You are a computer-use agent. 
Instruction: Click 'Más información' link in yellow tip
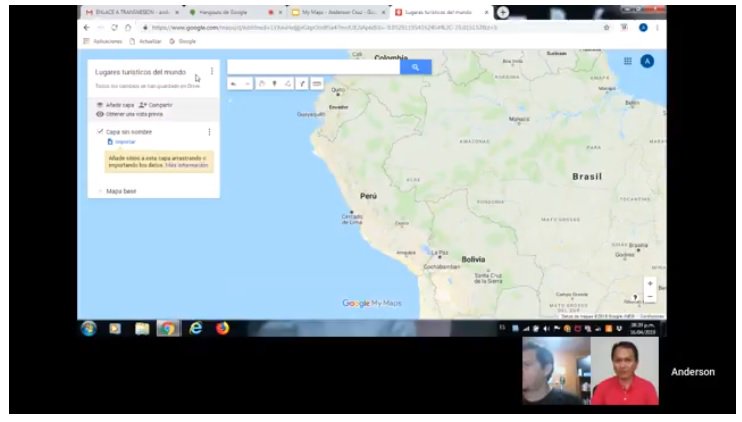[x=187, y=165]
